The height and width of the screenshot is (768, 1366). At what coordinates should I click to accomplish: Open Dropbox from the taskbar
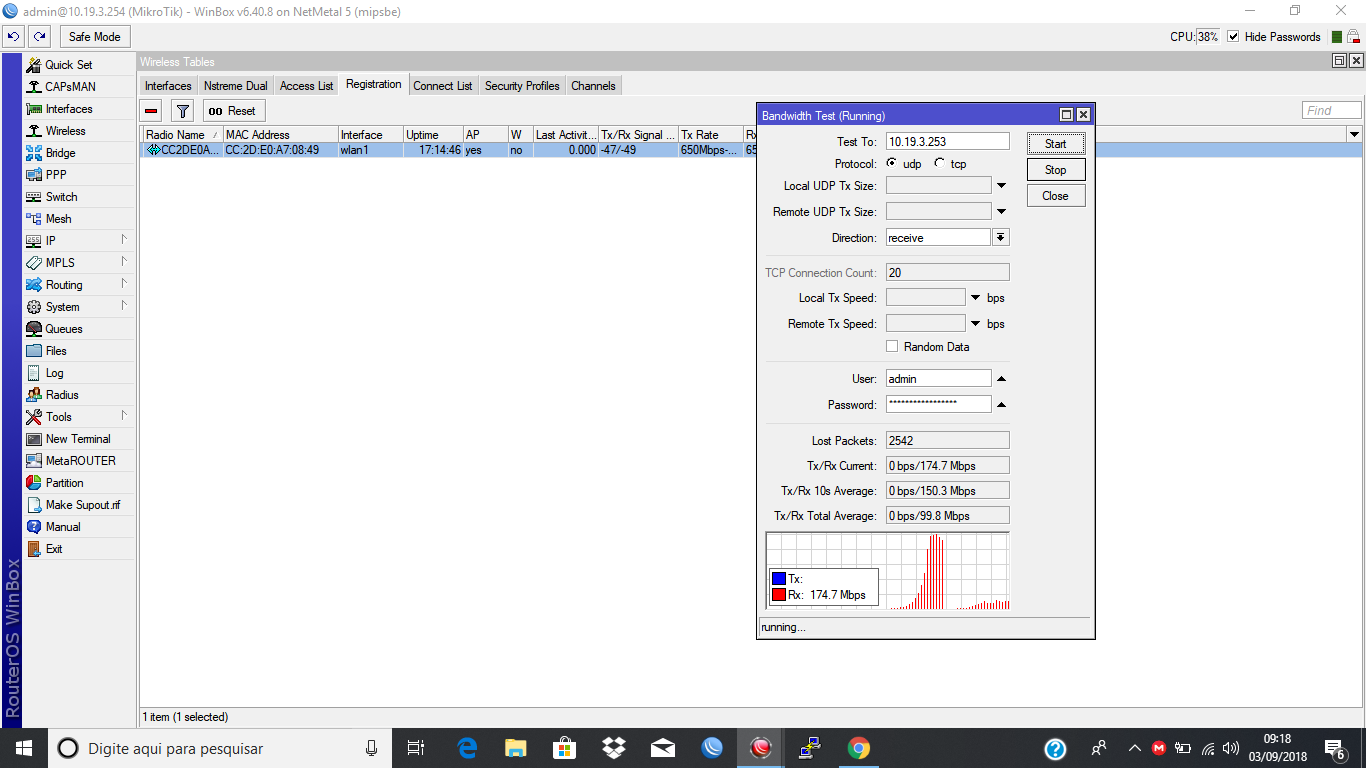[613, 748]
